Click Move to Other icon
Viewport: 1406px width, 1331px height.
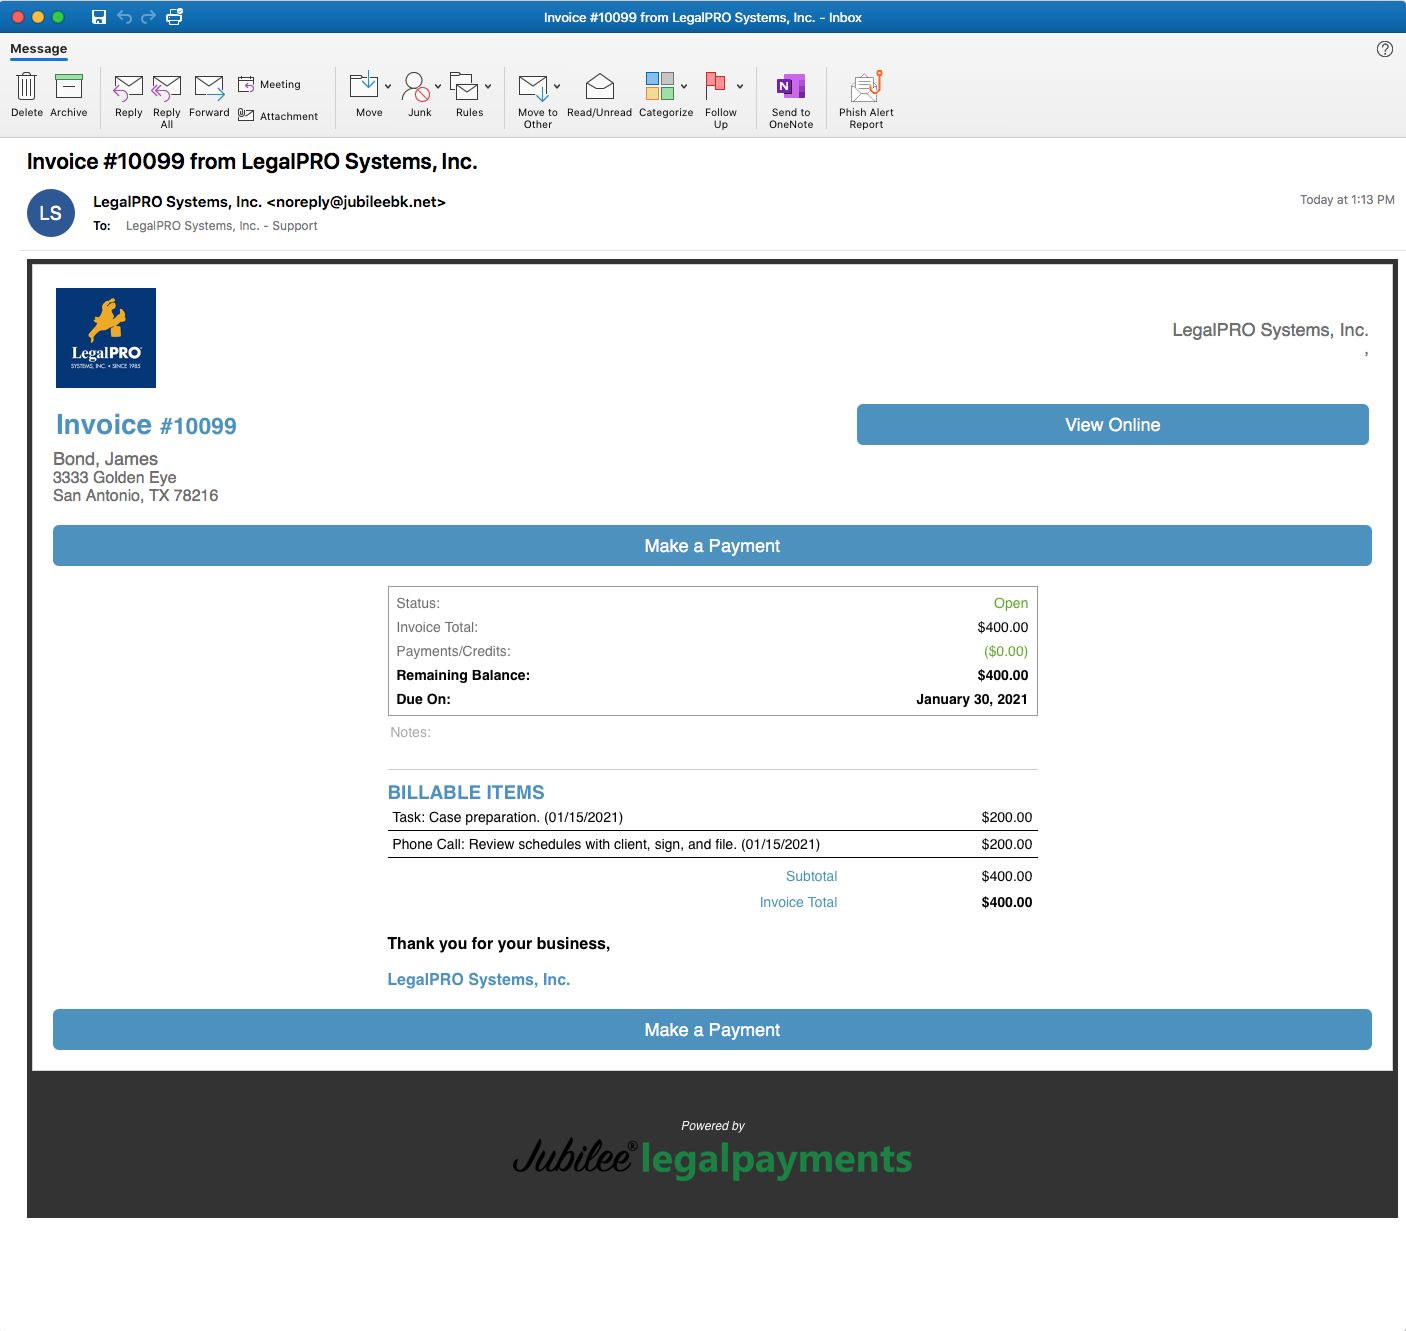[534, 88]
